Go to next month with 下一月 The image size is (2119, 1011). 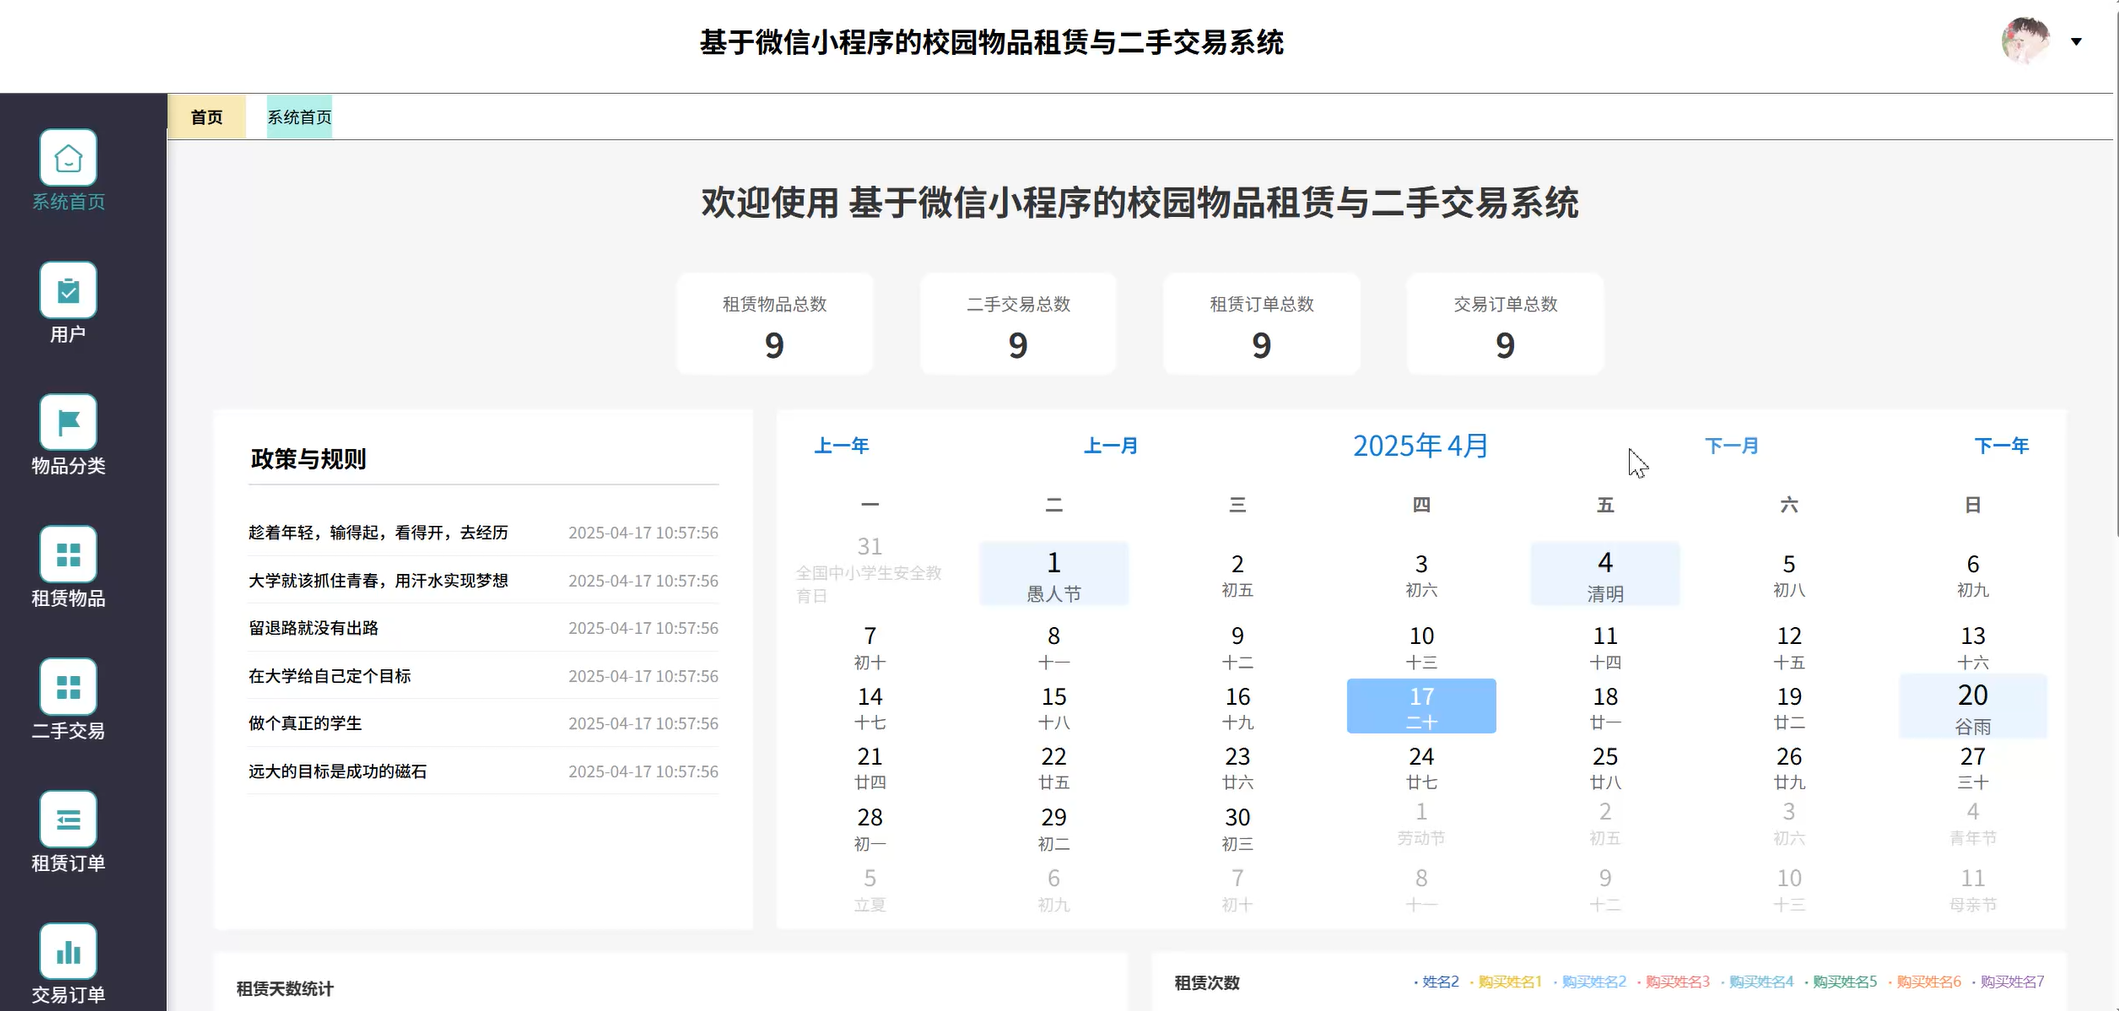(1731, 446)
